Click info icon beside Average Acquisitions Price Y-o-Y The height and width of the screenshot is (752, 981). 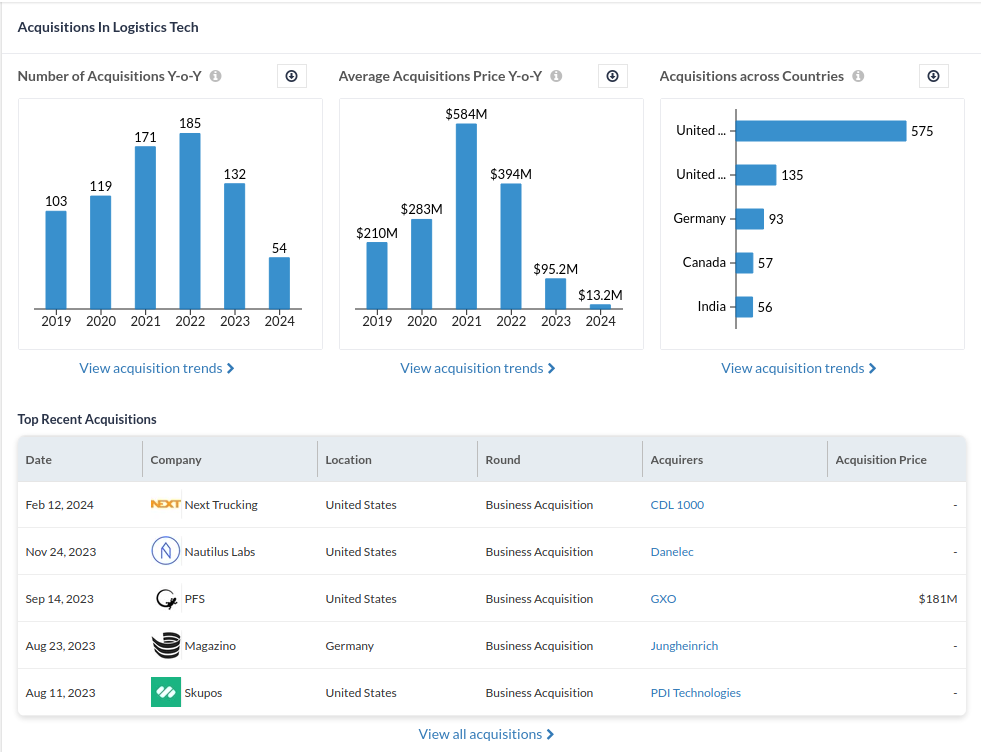556,76
